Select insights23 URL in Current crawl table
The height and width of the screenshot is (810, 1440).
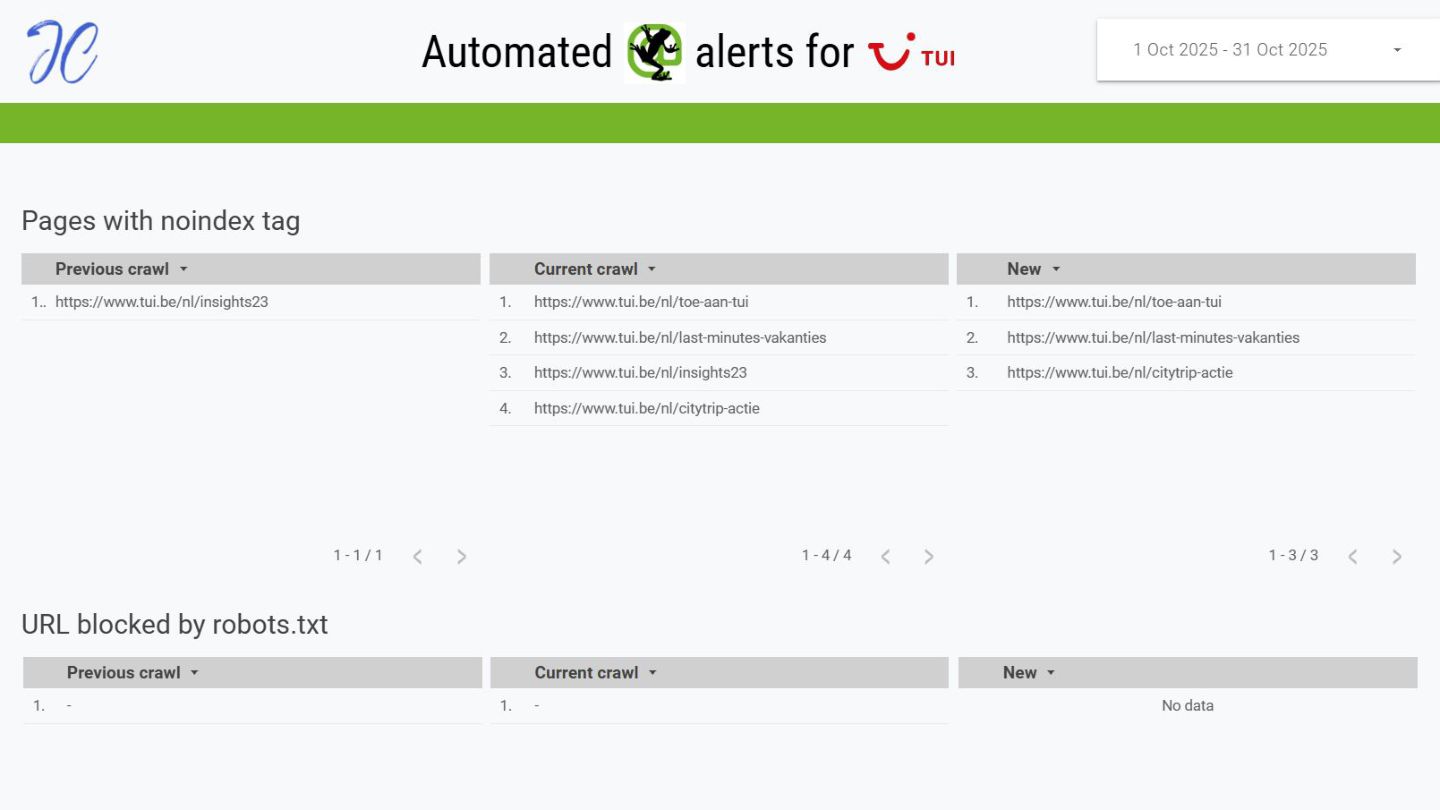640,373
